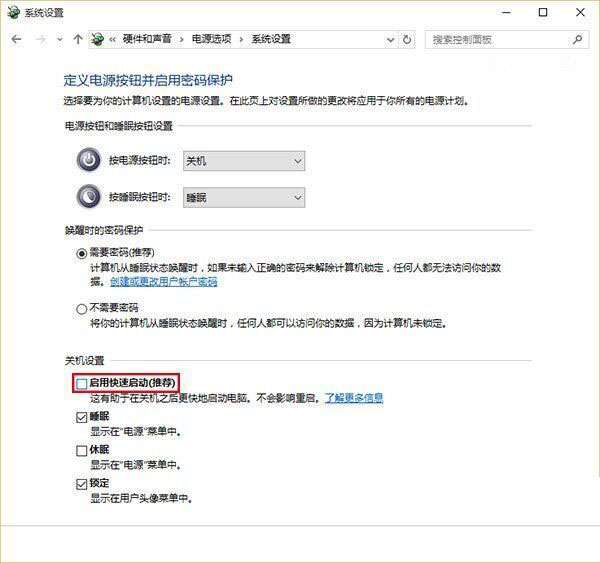Open the 按电源按钮时 dropdown

(x=243, y=161)
